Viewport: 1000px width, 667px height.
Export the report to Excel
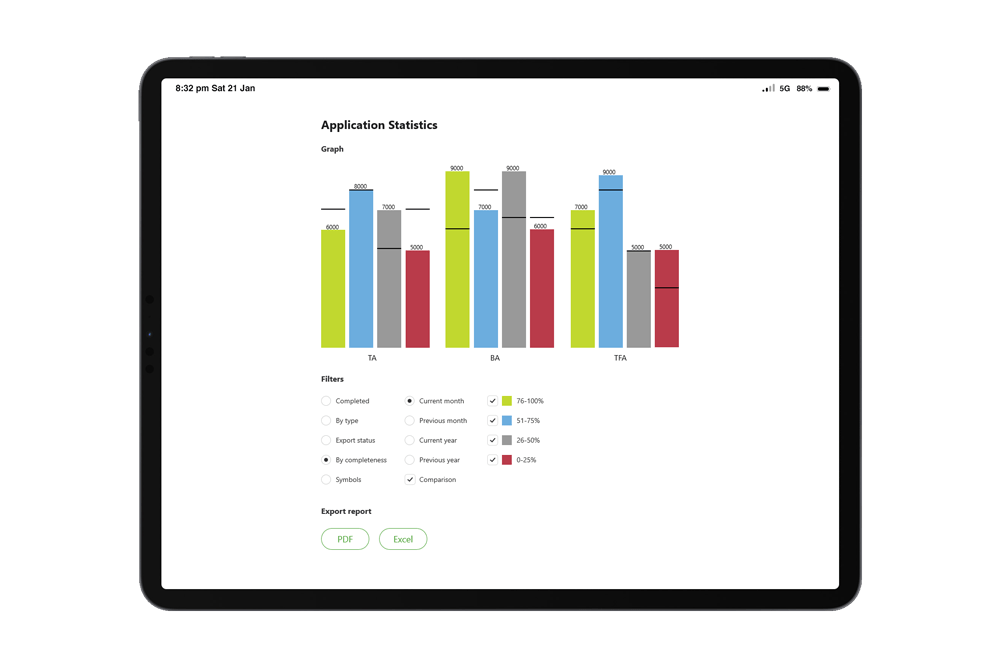(403, 539)
